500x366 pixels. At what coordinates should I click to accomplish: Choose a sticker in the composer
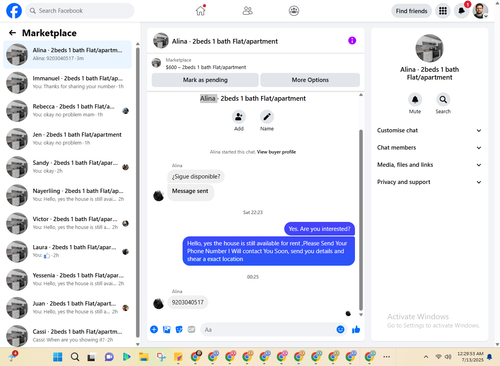tap(179, 329)
